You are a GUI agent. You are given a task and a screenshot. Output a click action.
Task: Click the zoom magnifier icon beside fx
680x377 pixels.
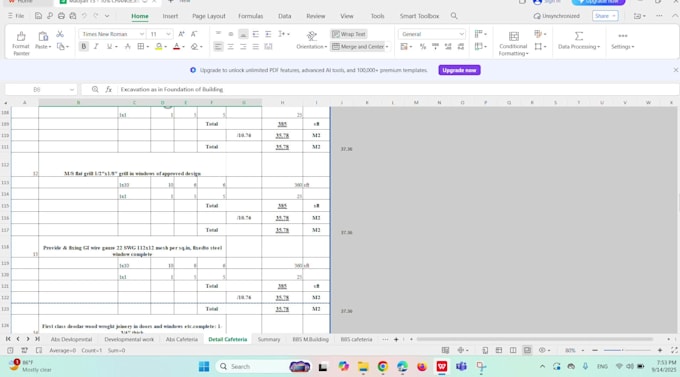click(95, 89)
